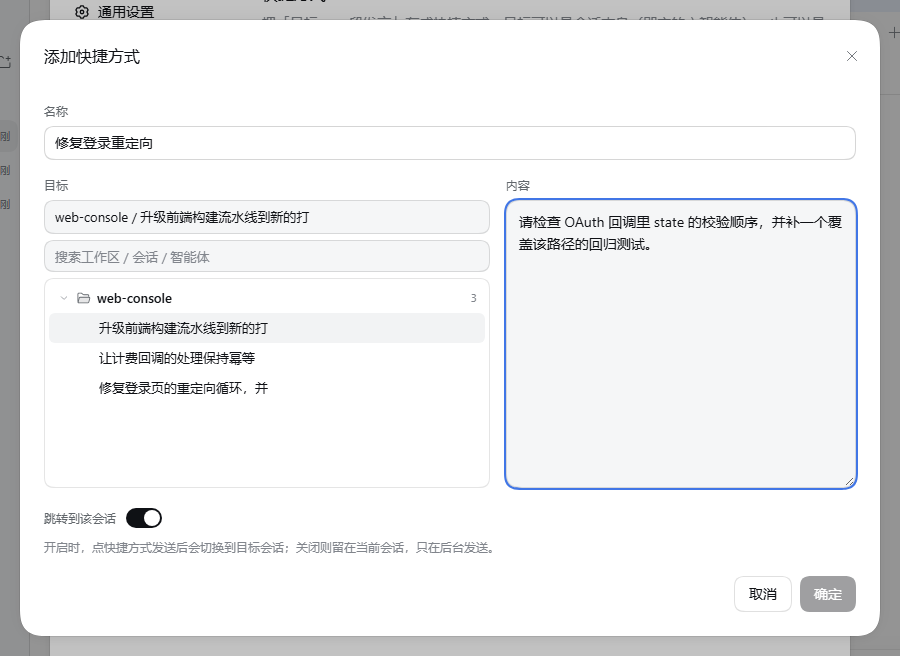Close the 添加快捷方式 dialog
The image size is (900, 656).
point(852,56)
